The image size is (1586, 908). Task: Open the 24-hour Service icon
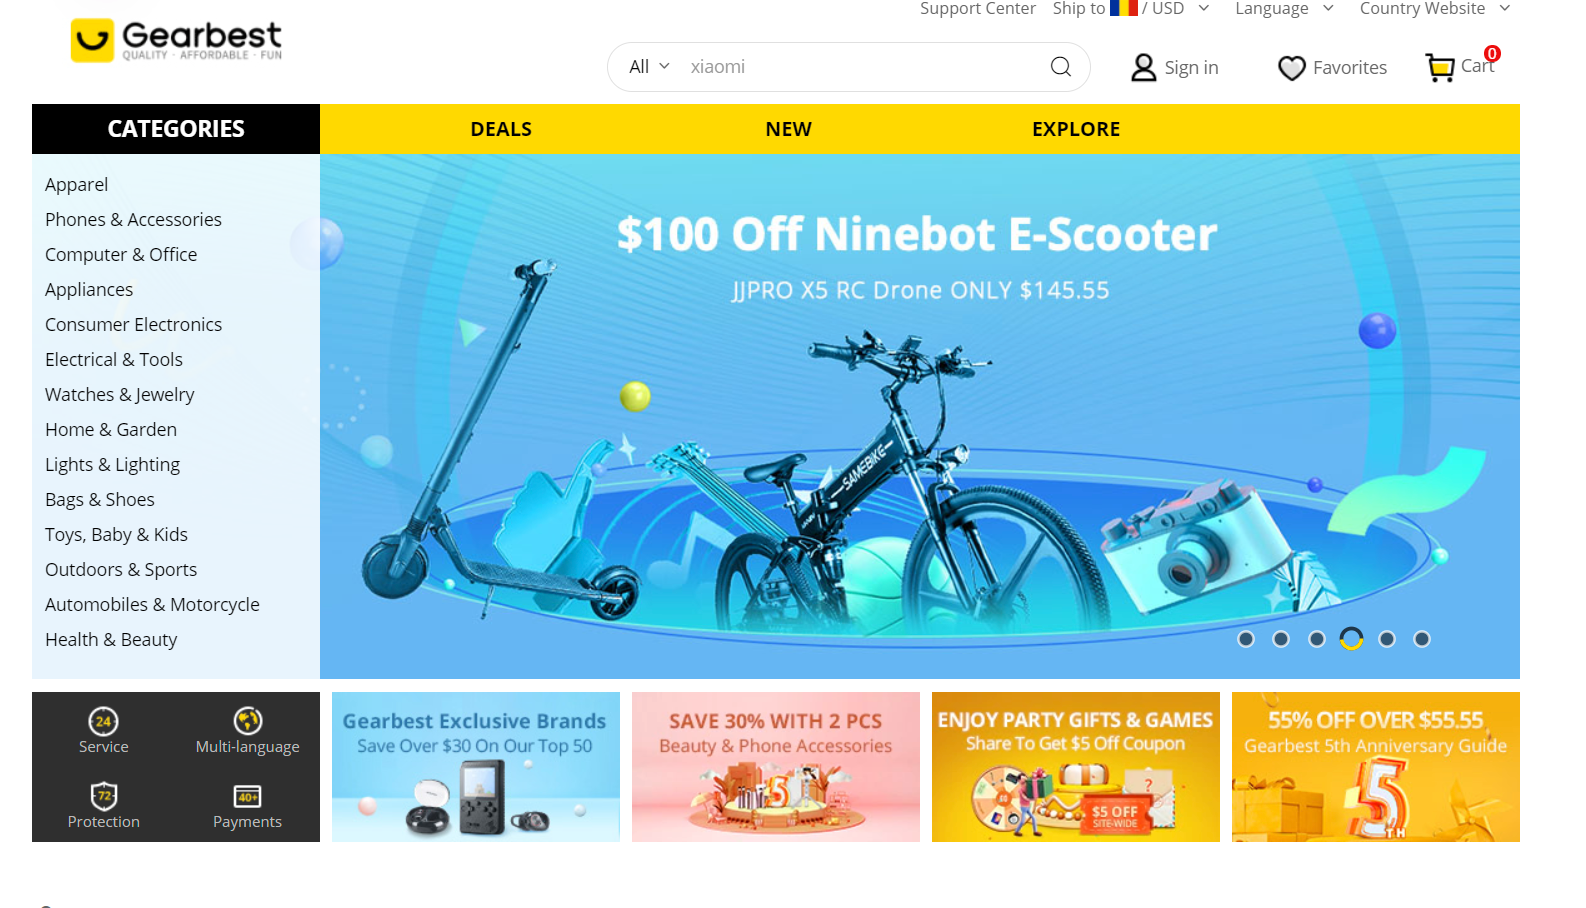[x=104, y=721]
